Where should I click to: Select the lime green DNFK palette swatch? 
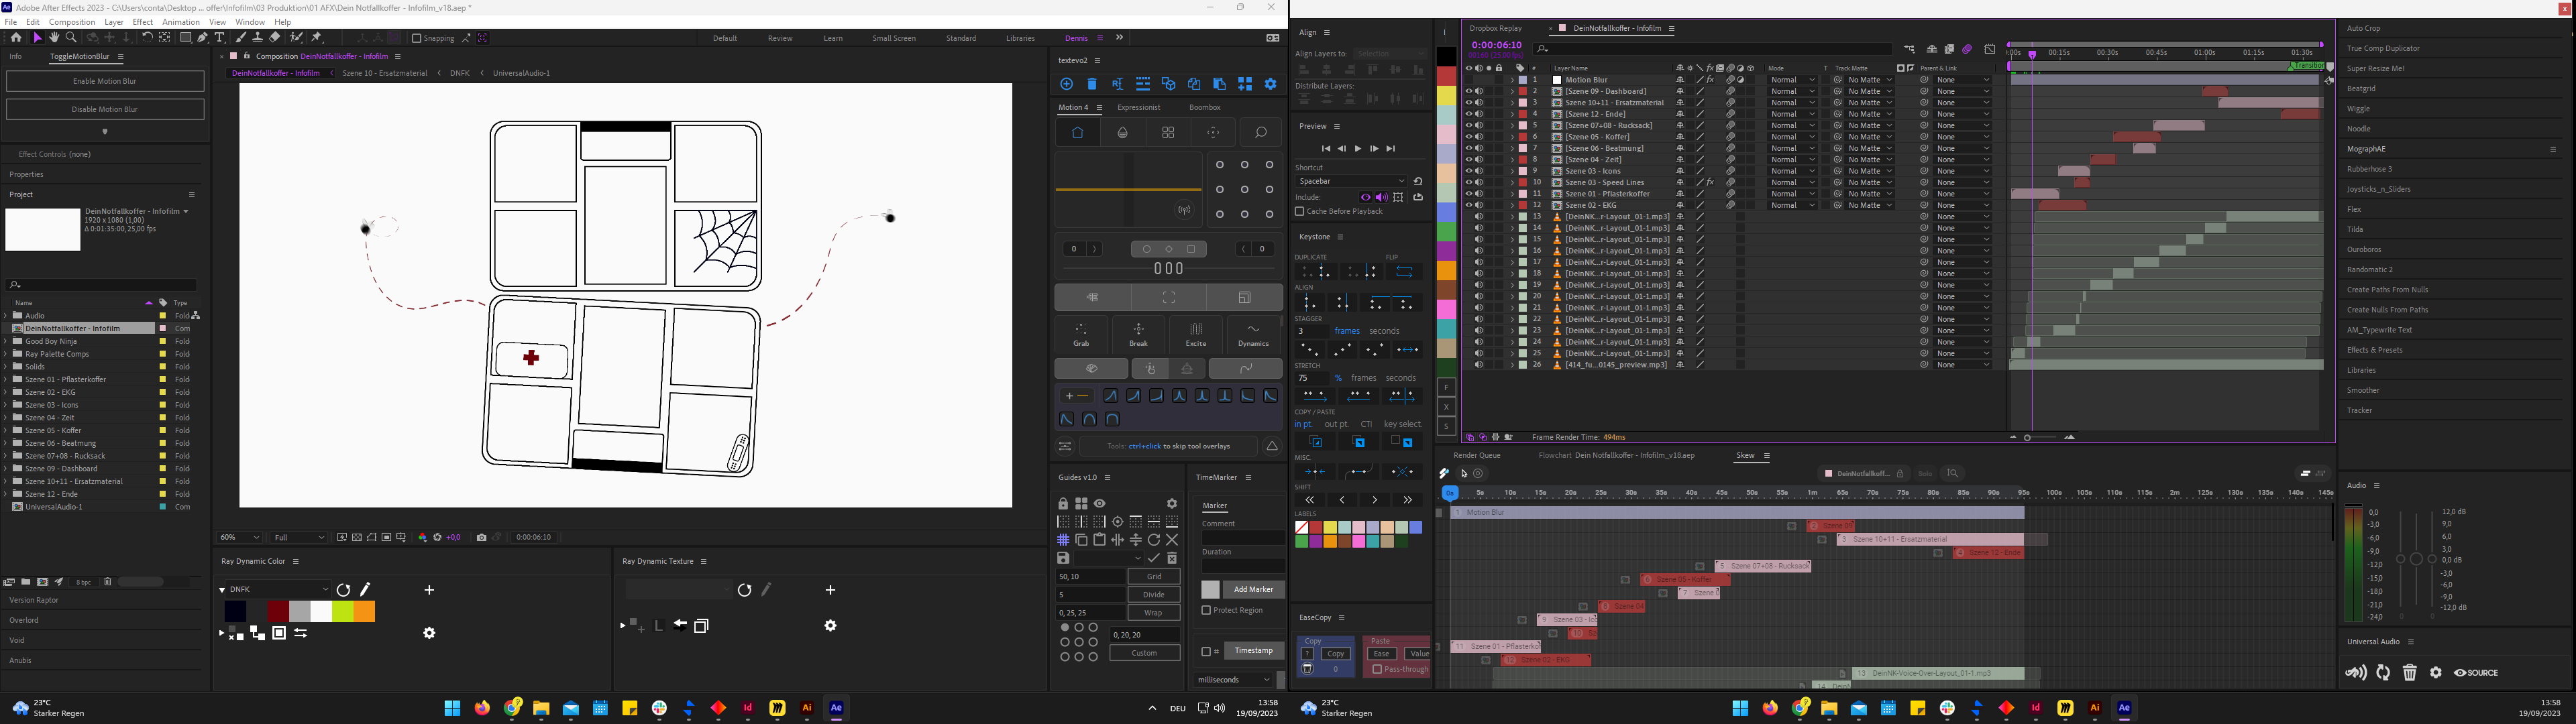point(343,611)
